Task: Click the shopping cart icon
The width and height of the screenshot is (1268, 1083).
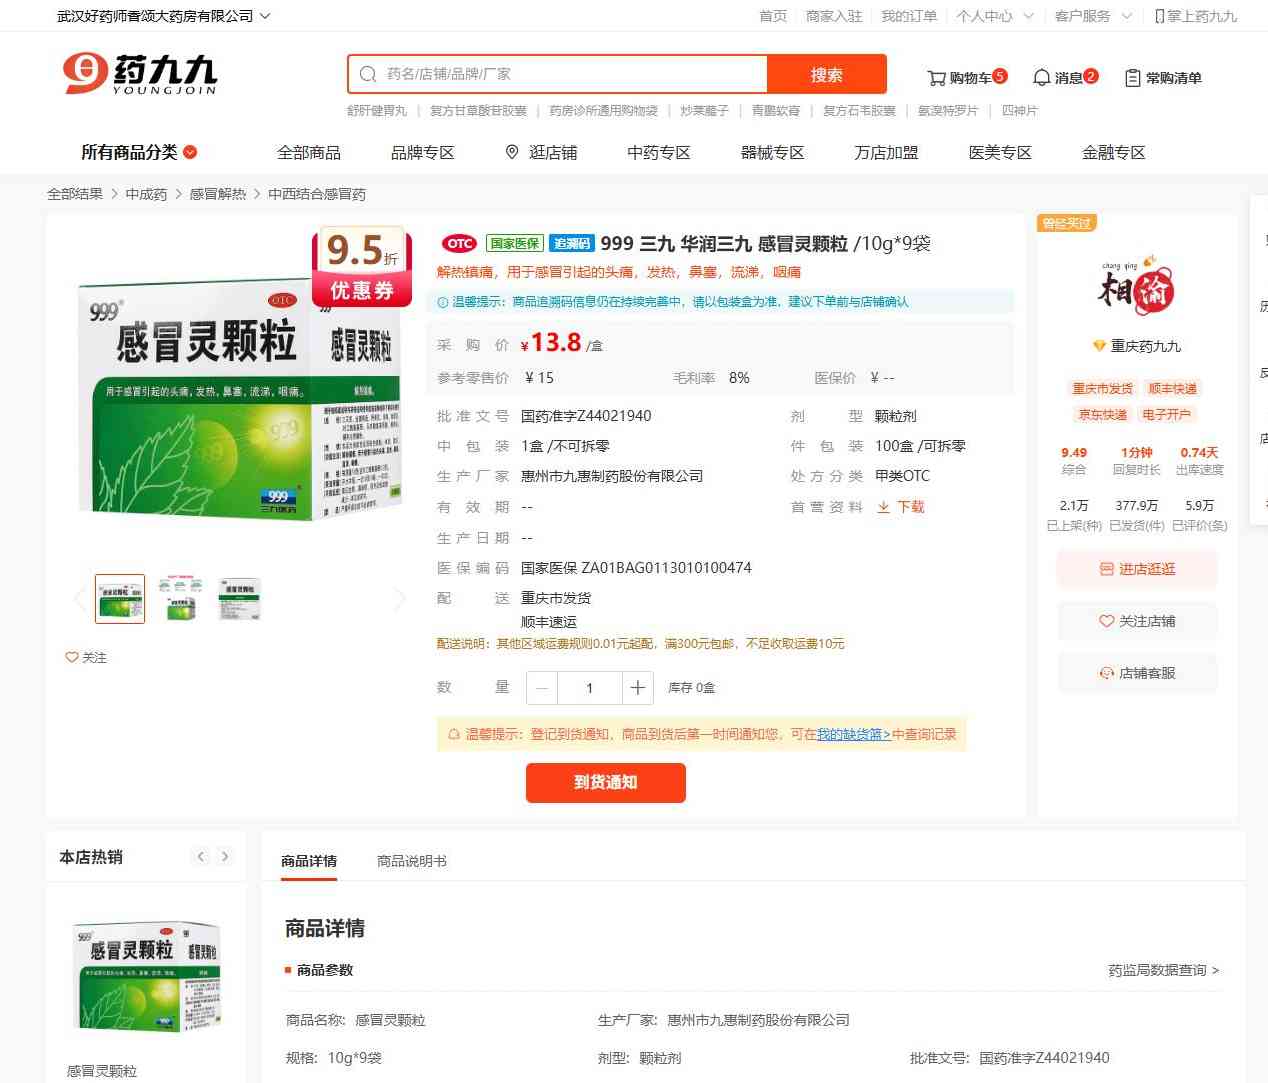Action: tap(937, 78)
